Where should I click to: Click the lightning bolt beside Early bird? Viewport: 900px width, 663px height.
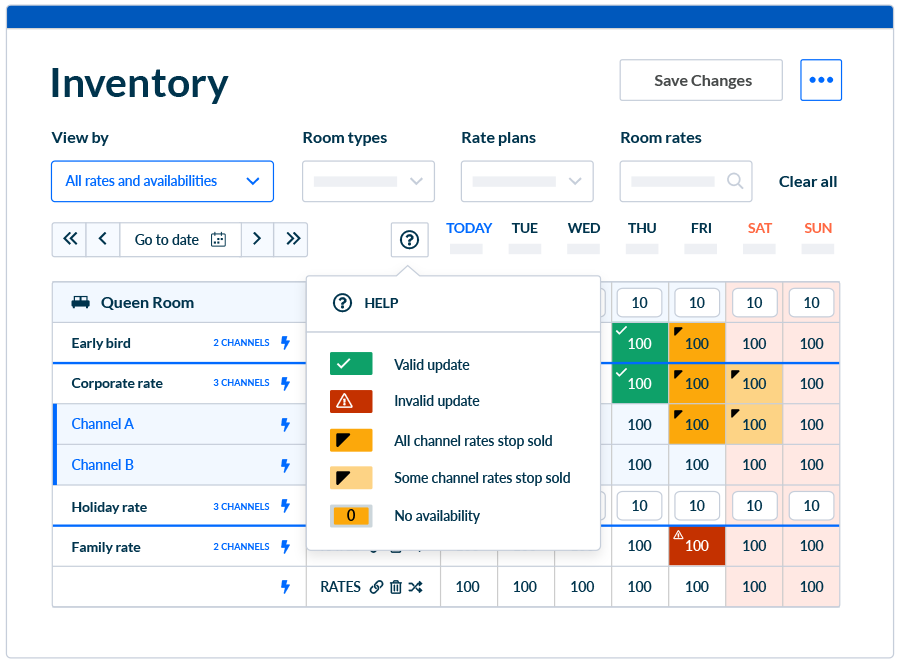click(x=285, y=343)
